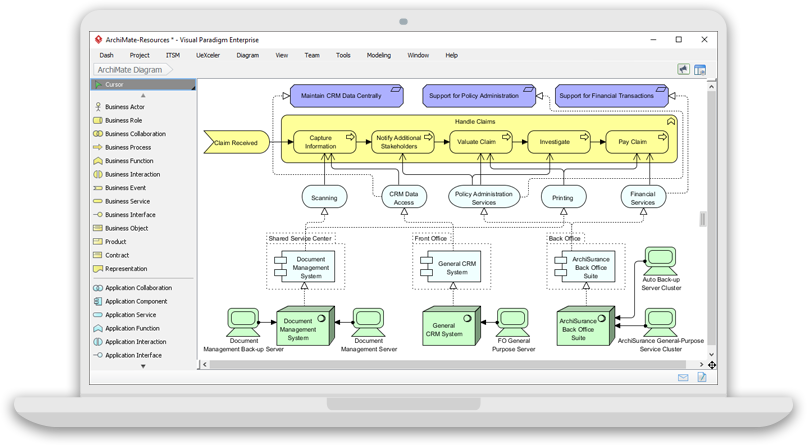Open the panel layout icon at top right
This screenshot has height=445, width=807.
pyautogui.click(x=700, y=69)
